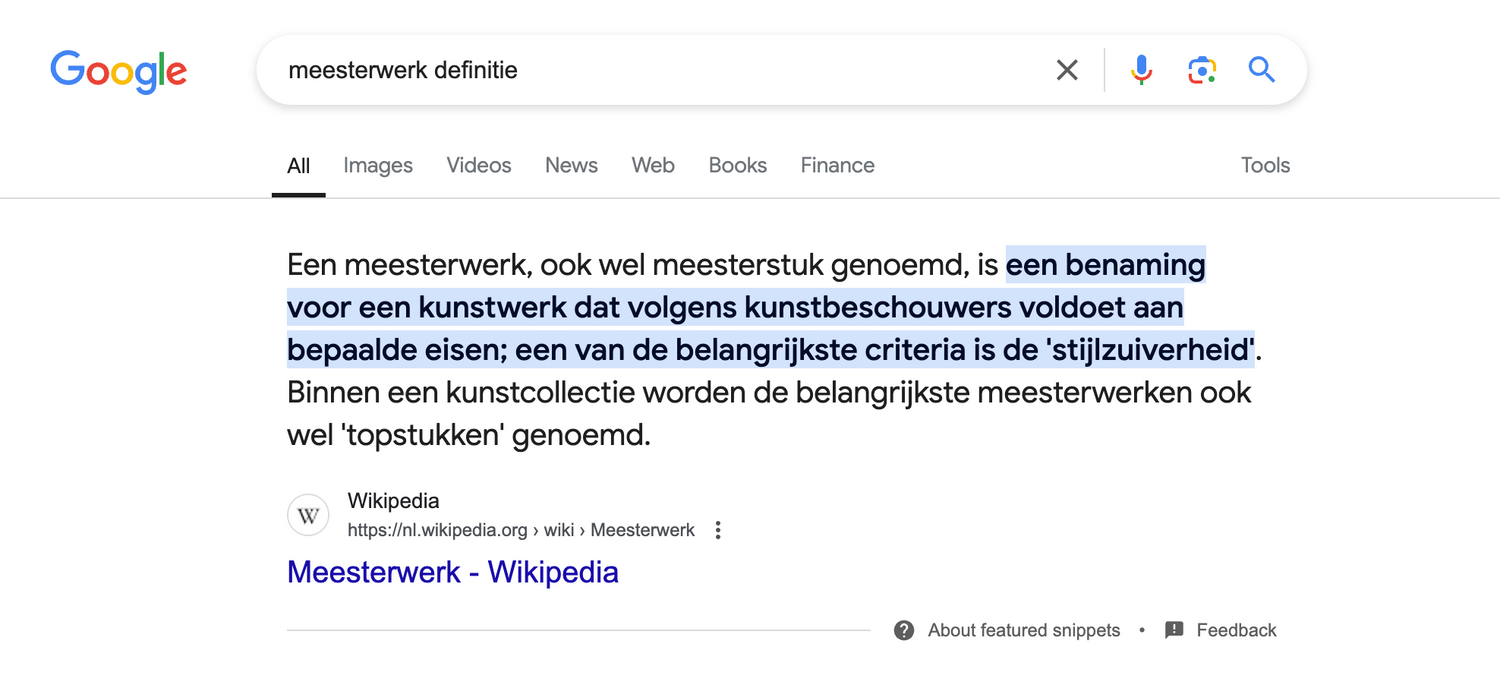Open the Meesterwerk - Wikipedia link
This screenshot has width=1500, height=685.
453,572
